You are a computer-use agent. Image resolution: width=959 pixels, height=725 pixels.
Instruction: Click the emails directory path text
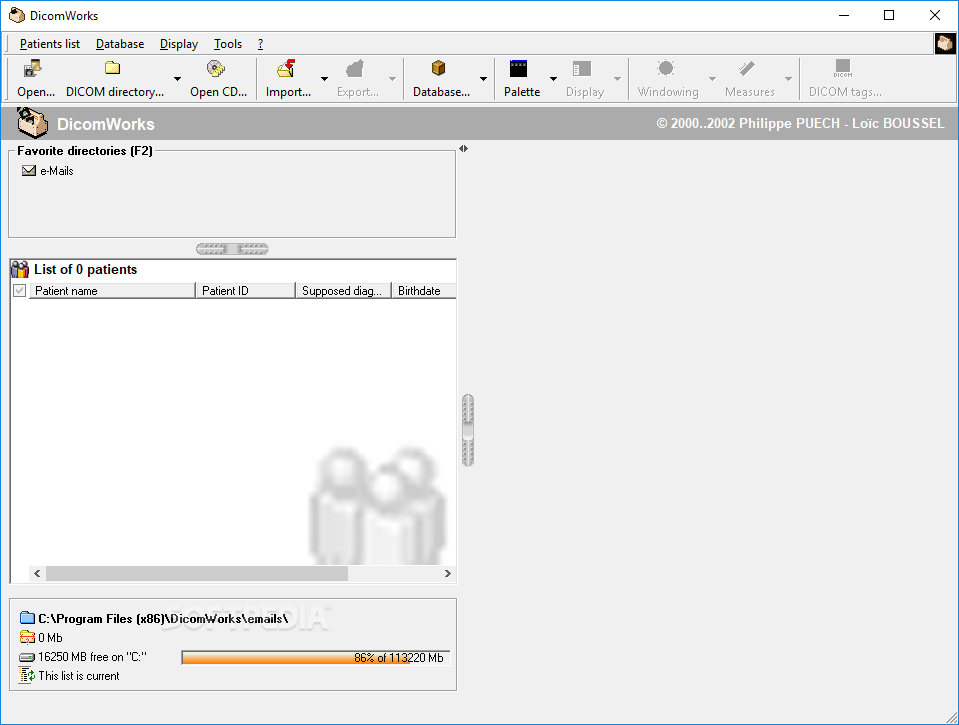pyautogui.click(x=163, y=619)
